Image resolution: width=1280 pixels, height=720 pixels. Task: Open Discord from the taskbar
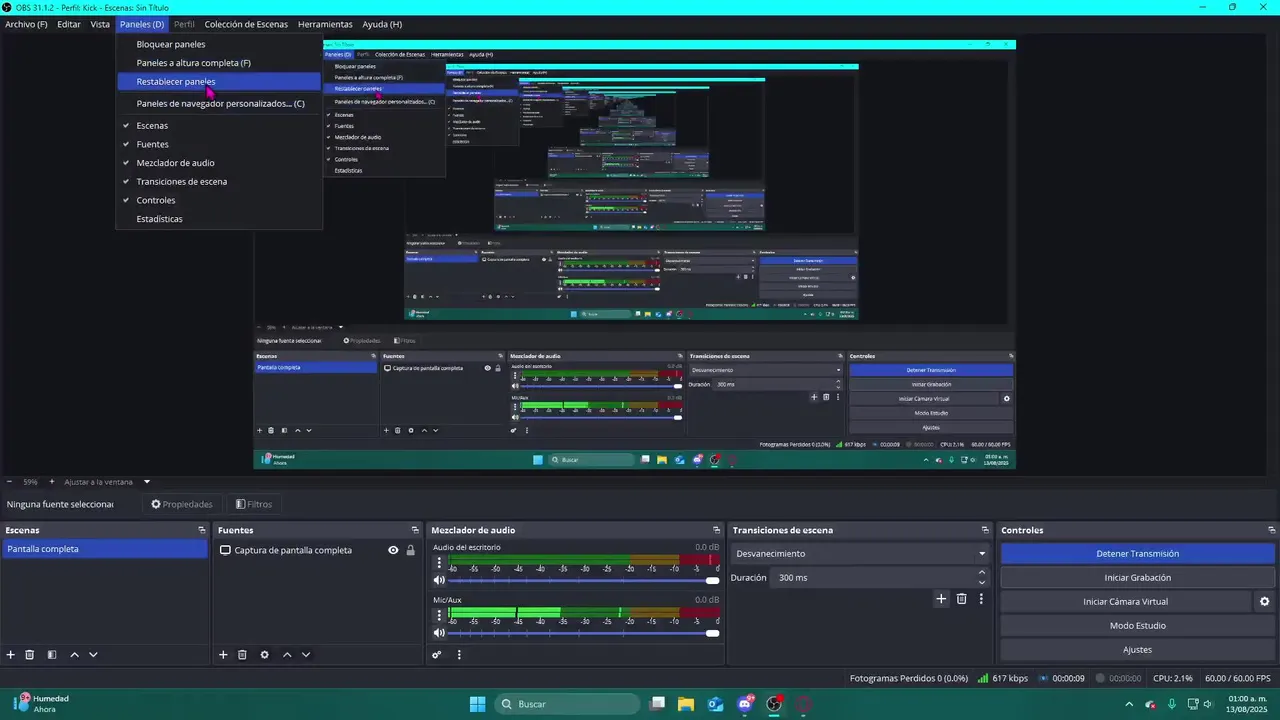coord(745,704)
